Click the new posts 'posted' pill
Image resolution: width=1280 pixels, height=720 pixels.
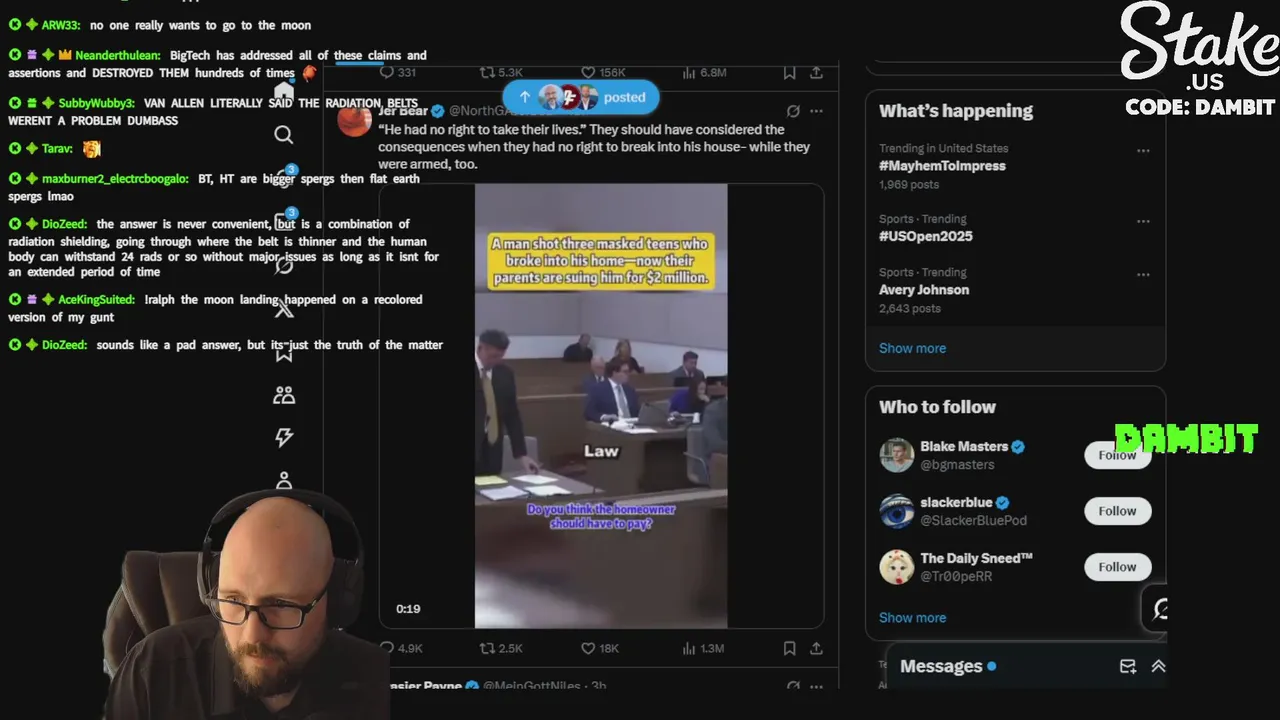581,97
